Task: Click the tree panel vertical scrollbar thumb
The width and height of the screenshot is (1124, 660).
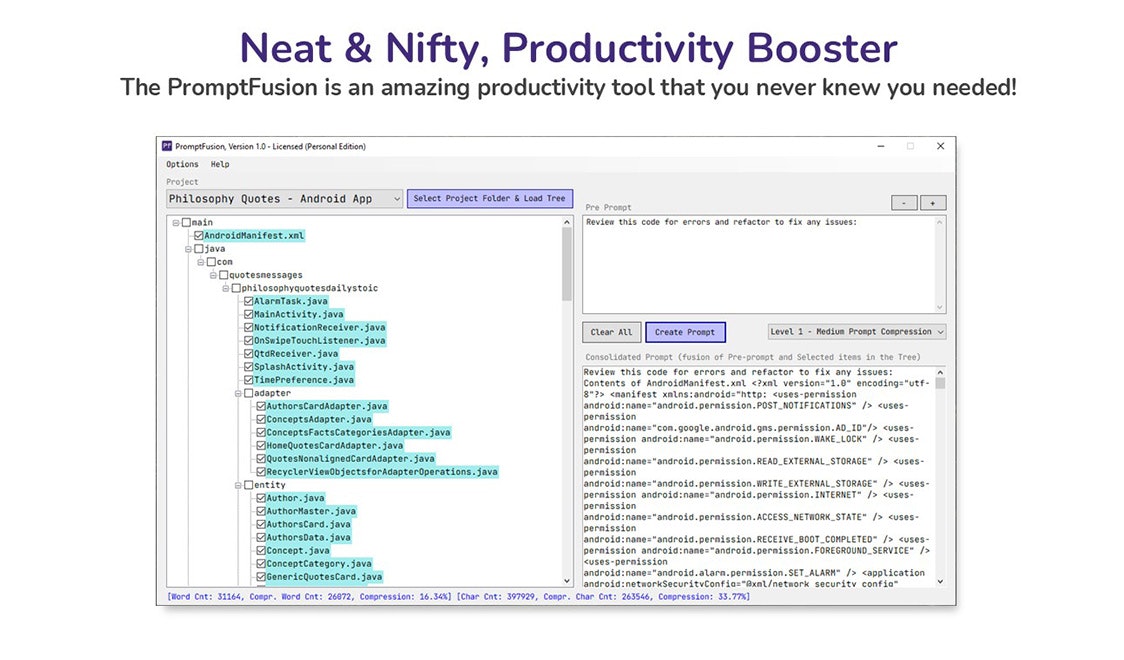Action: coord(567,265)
